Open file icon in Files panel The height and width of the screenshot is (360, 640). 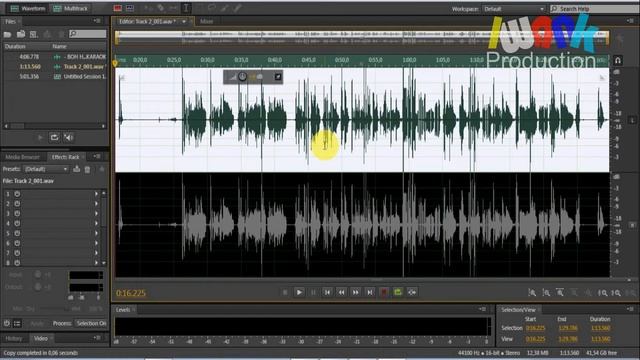[x=7, y=34]
